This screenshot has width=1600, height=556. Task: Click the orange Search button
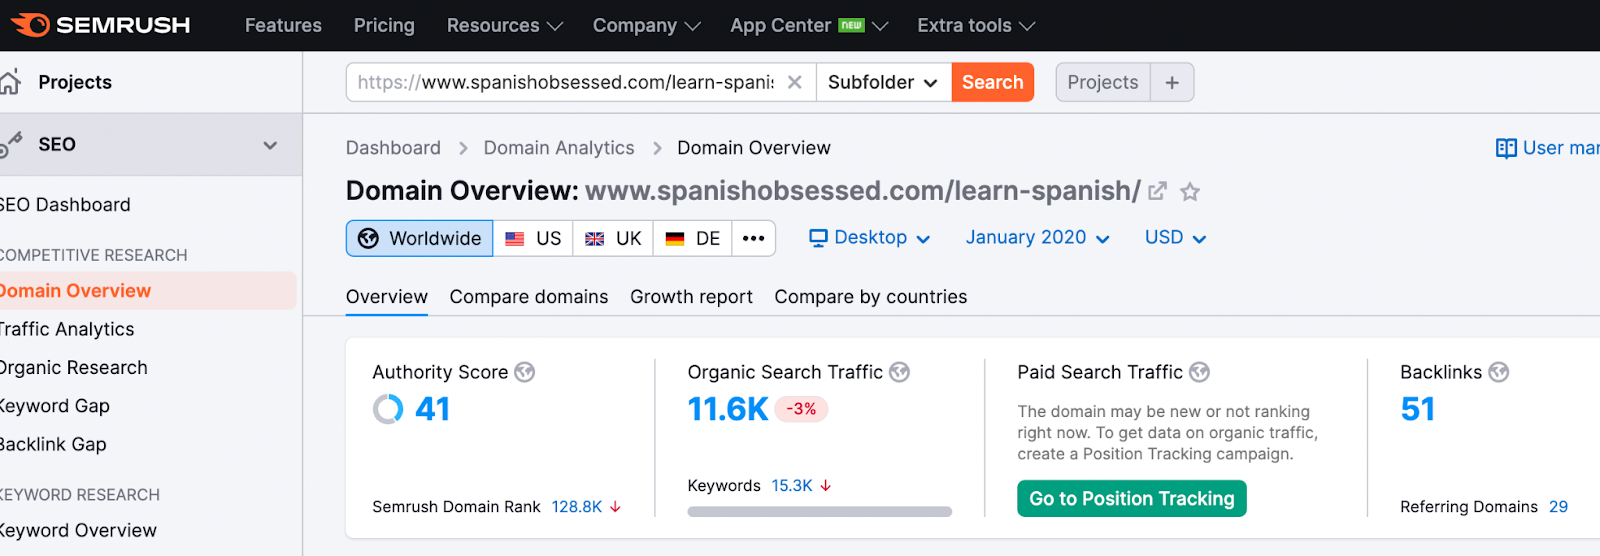point(992,82)
